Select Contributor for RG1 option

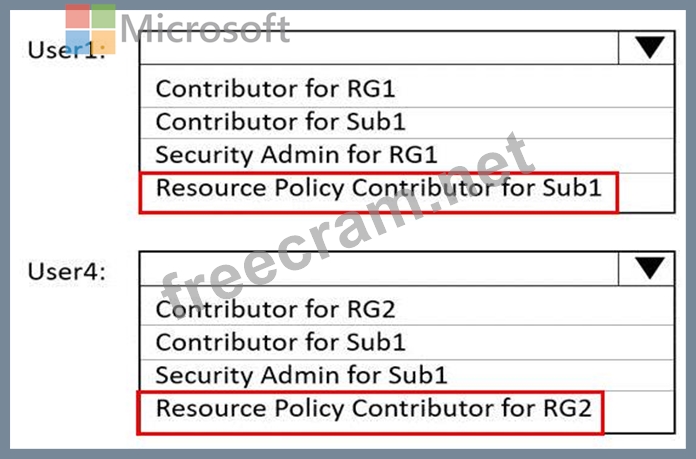275,89
